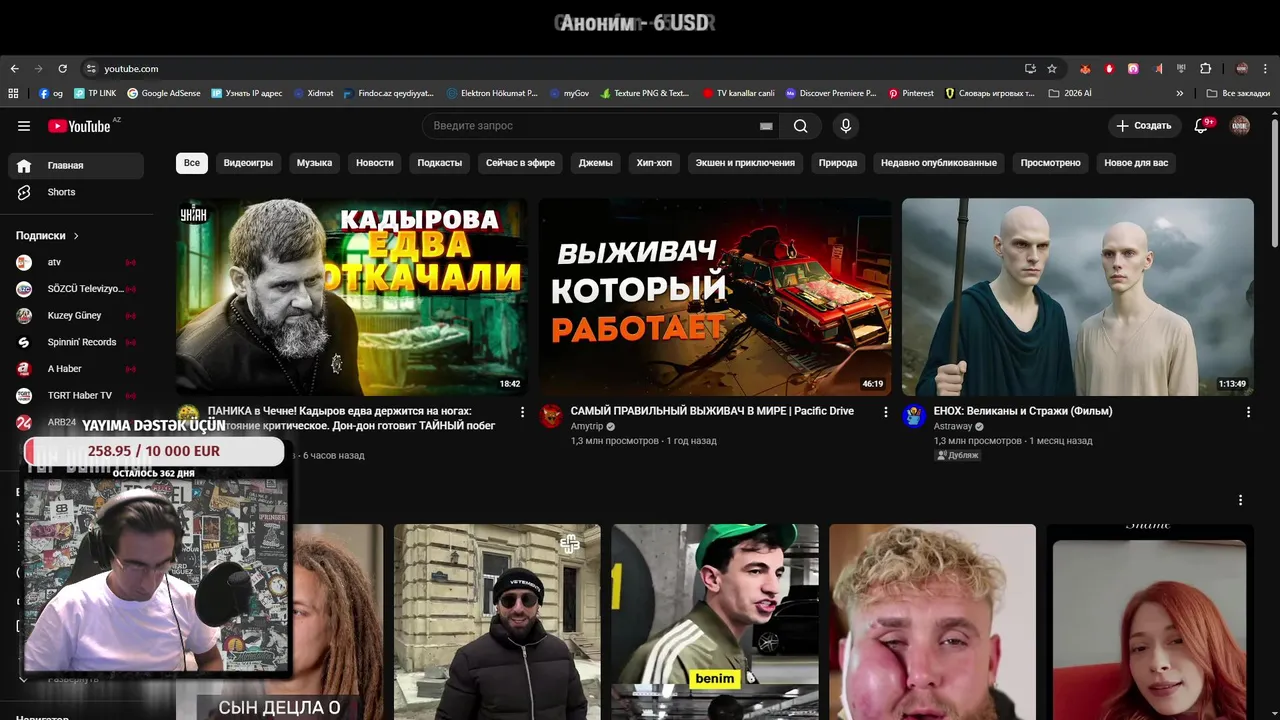Select the Новости filter chip
Image resolution: width=1280 pixels, height=720 pixels.
click(375, 163)
